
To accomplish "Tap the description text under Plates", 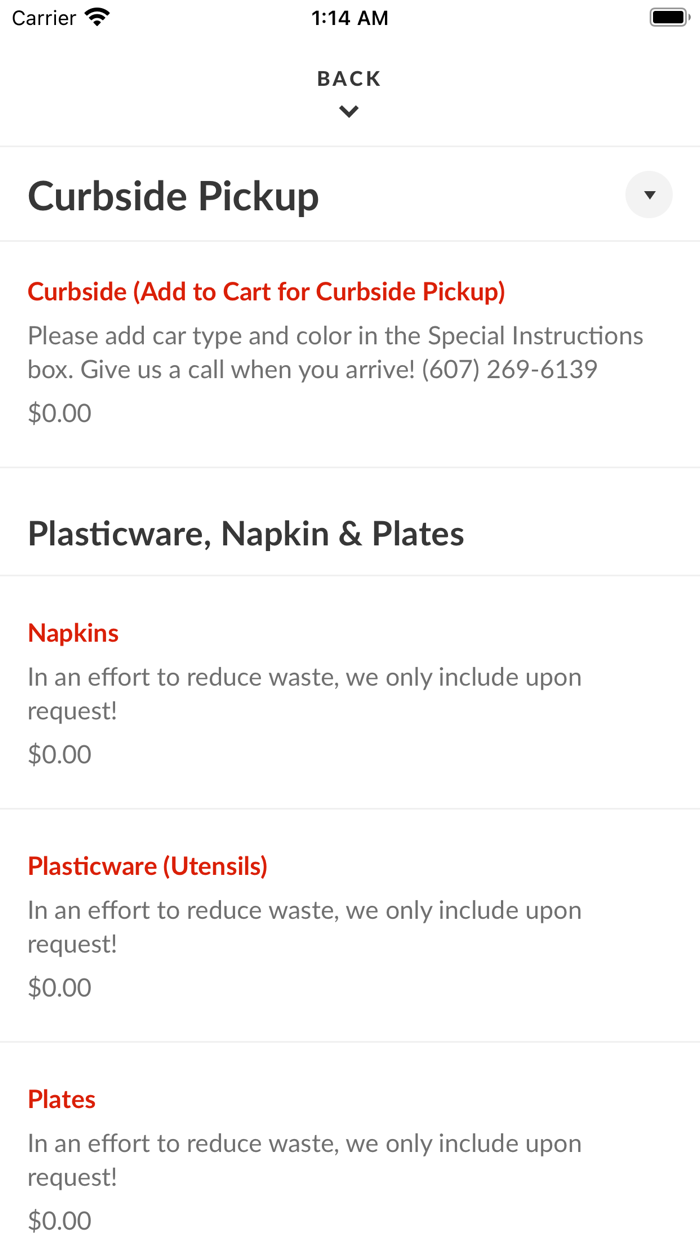I will 304,1159.
